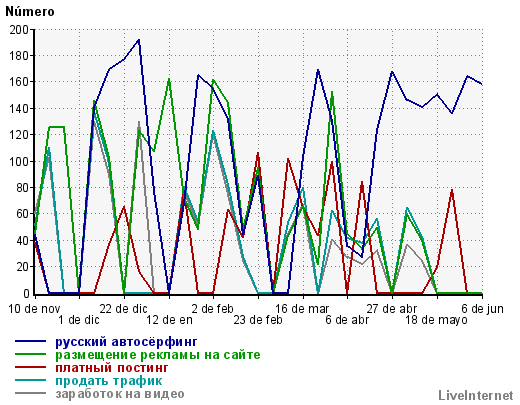520x405 pixels.
Task: Click the blue line's highest peak near 190
Action: (x=139, y=40)
